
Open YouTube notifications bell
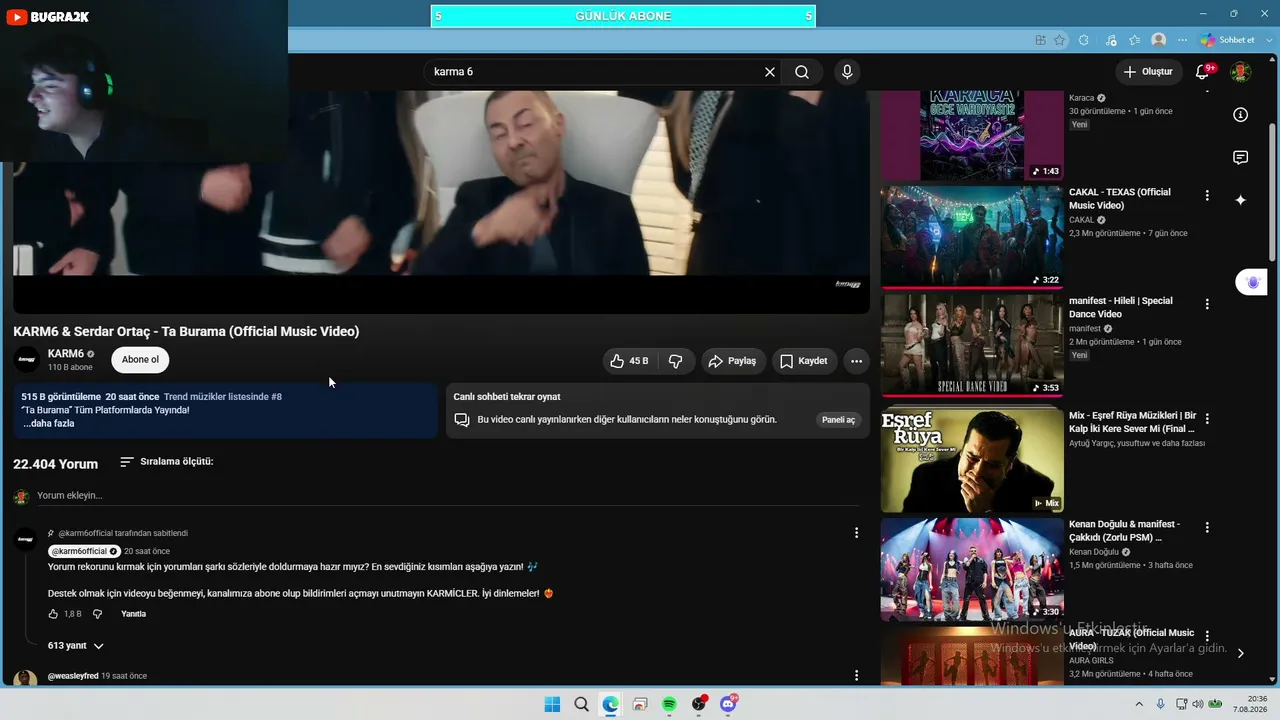point(1204,72)
